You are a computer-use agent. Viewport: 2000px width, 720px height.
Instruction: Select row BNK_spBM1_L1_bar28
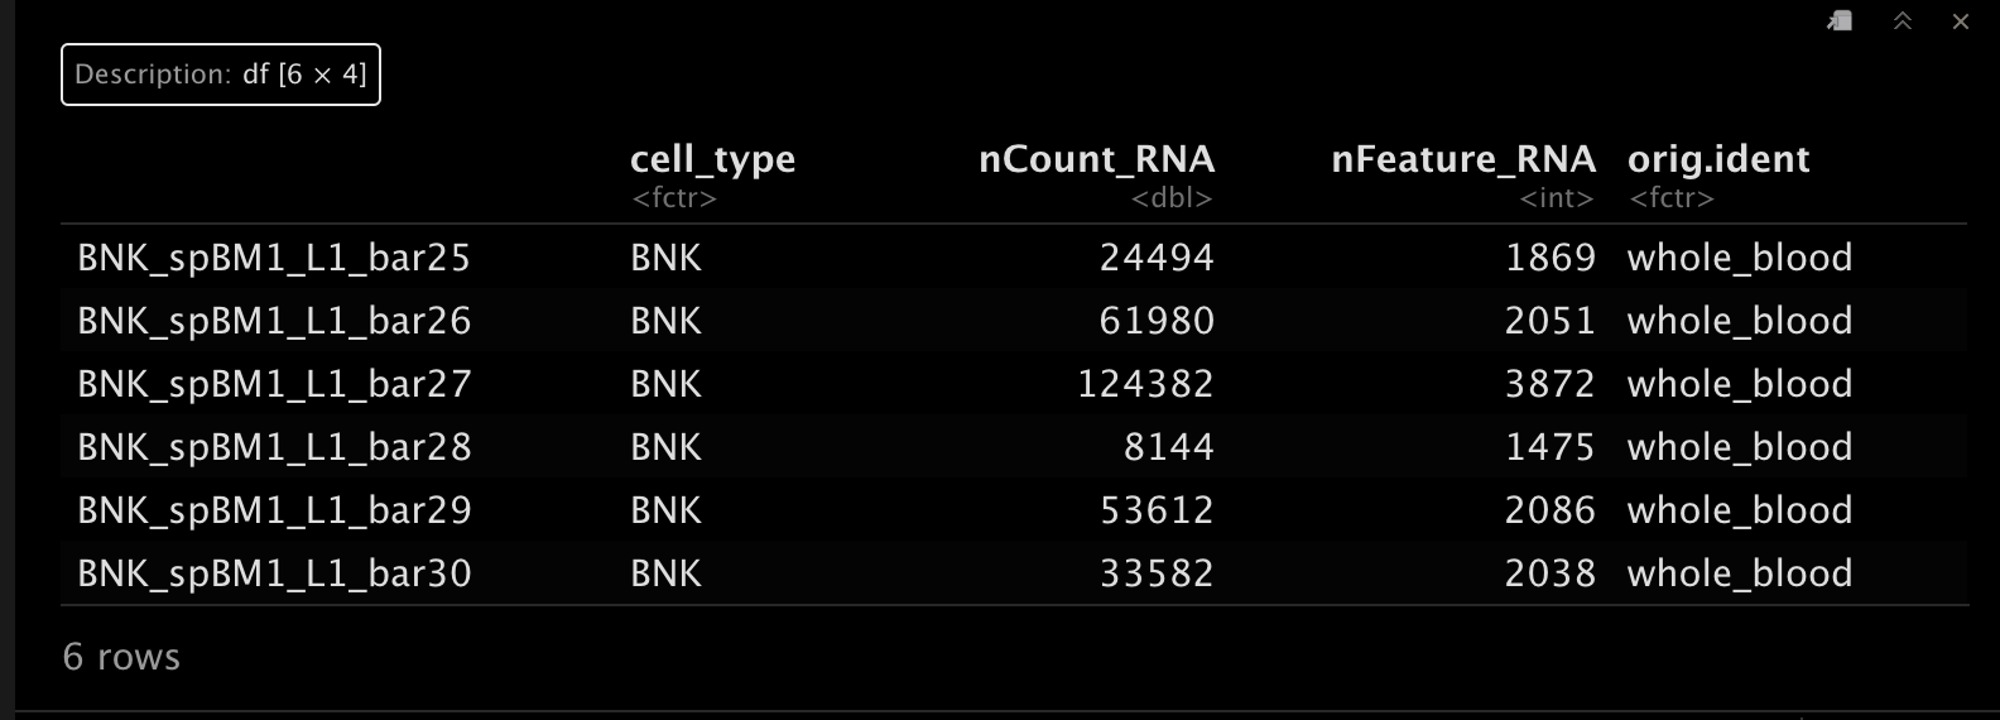tap(1014, 446)
